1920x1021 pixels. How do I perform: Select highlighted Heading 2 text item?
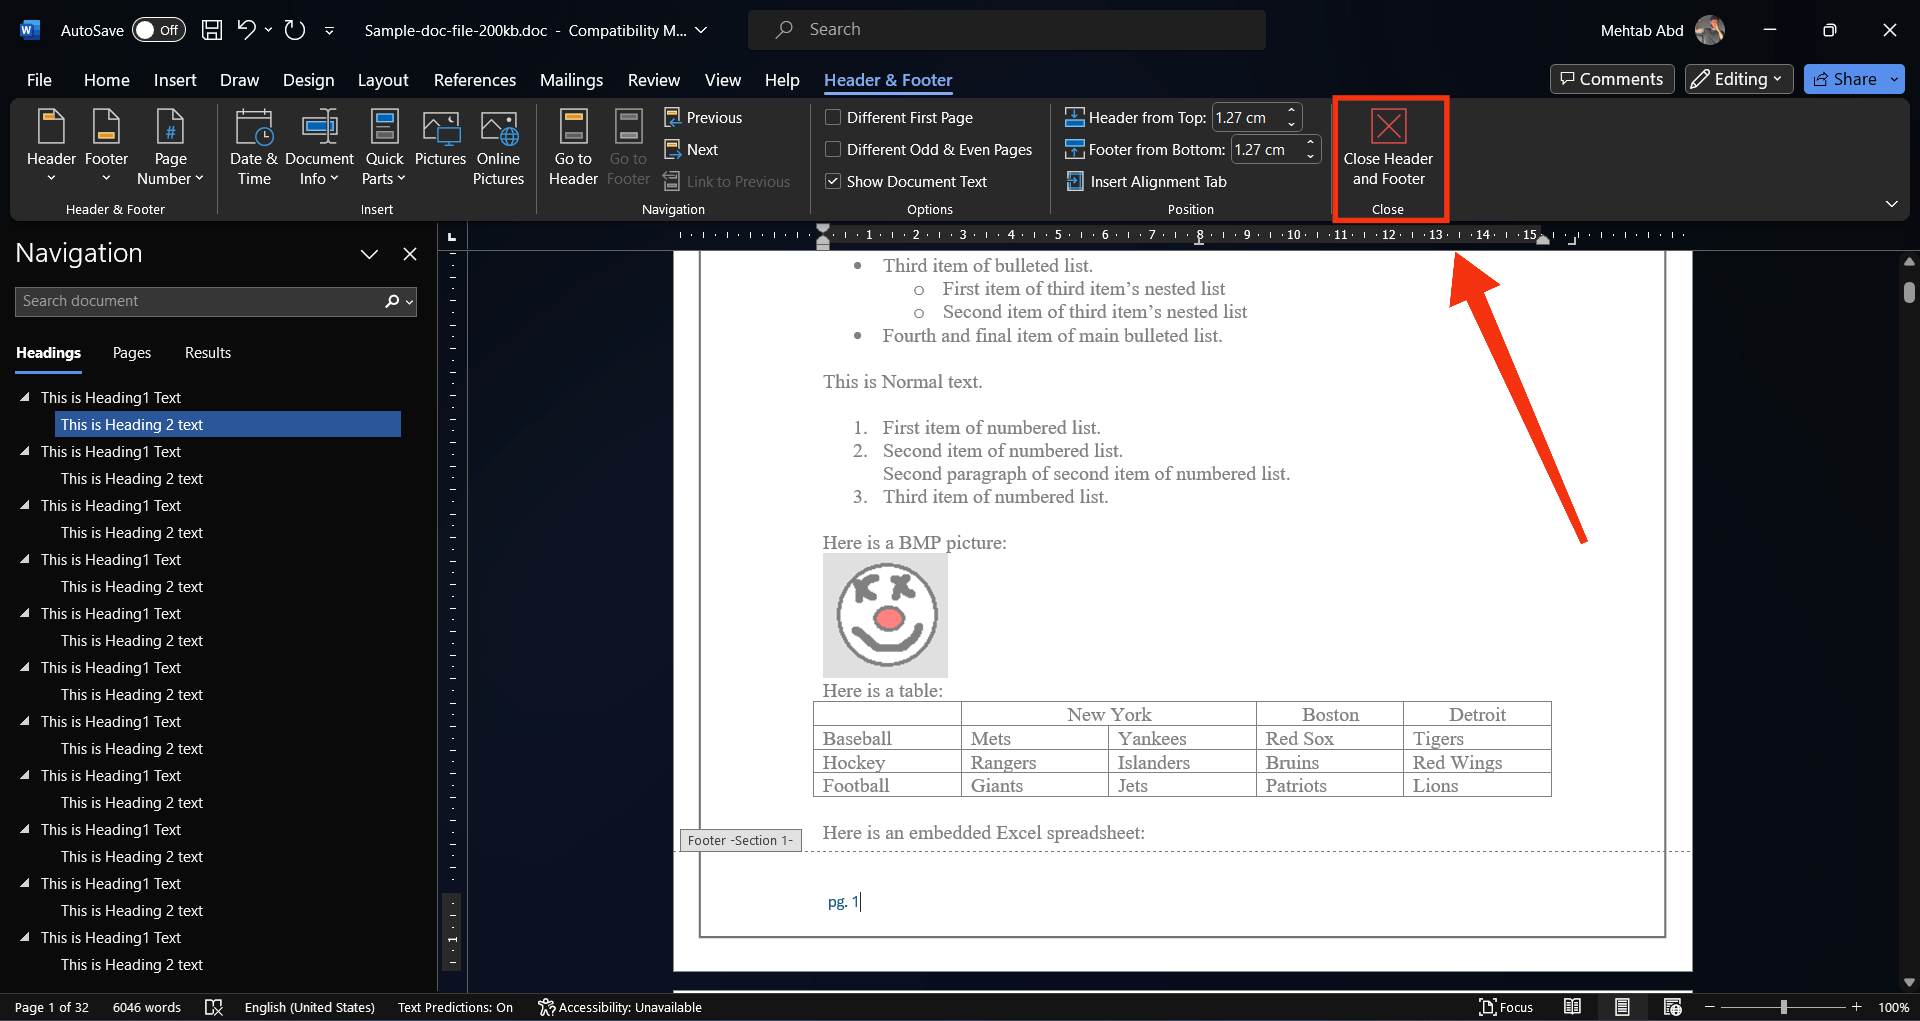228,424
